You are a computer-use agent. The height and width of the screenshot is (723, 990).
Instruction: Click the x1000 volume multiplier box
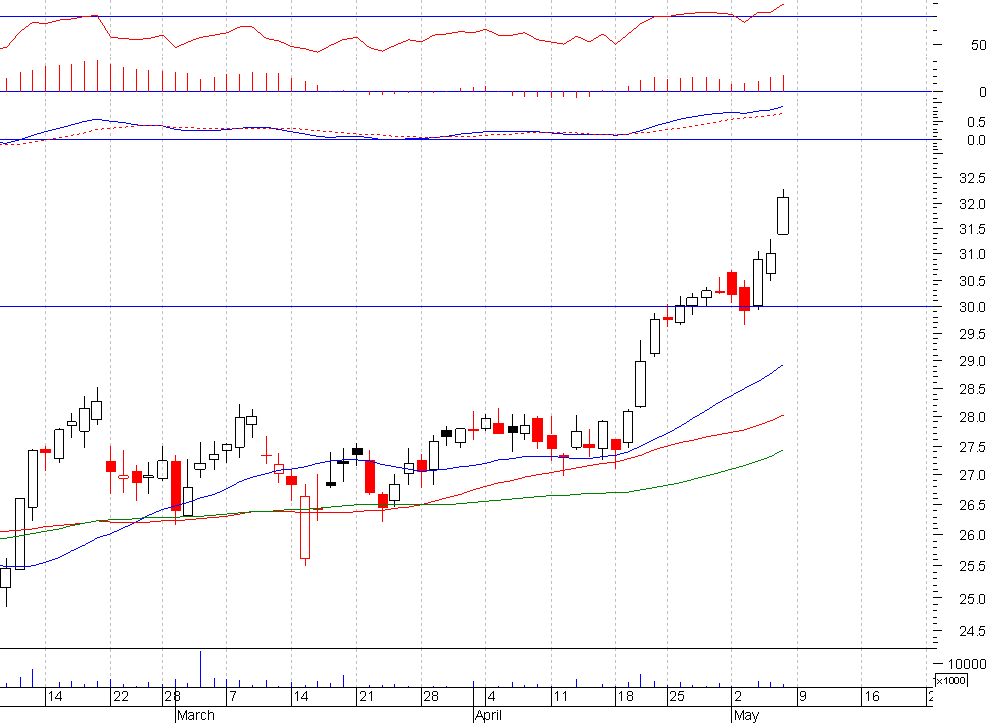coord(951,680)
